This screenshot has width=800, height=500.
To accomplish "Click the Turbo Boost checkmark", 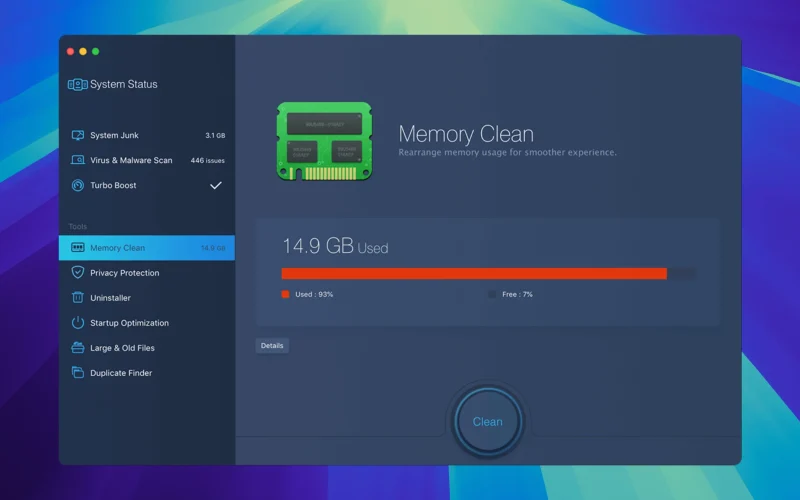I will (x=216, y=185).
